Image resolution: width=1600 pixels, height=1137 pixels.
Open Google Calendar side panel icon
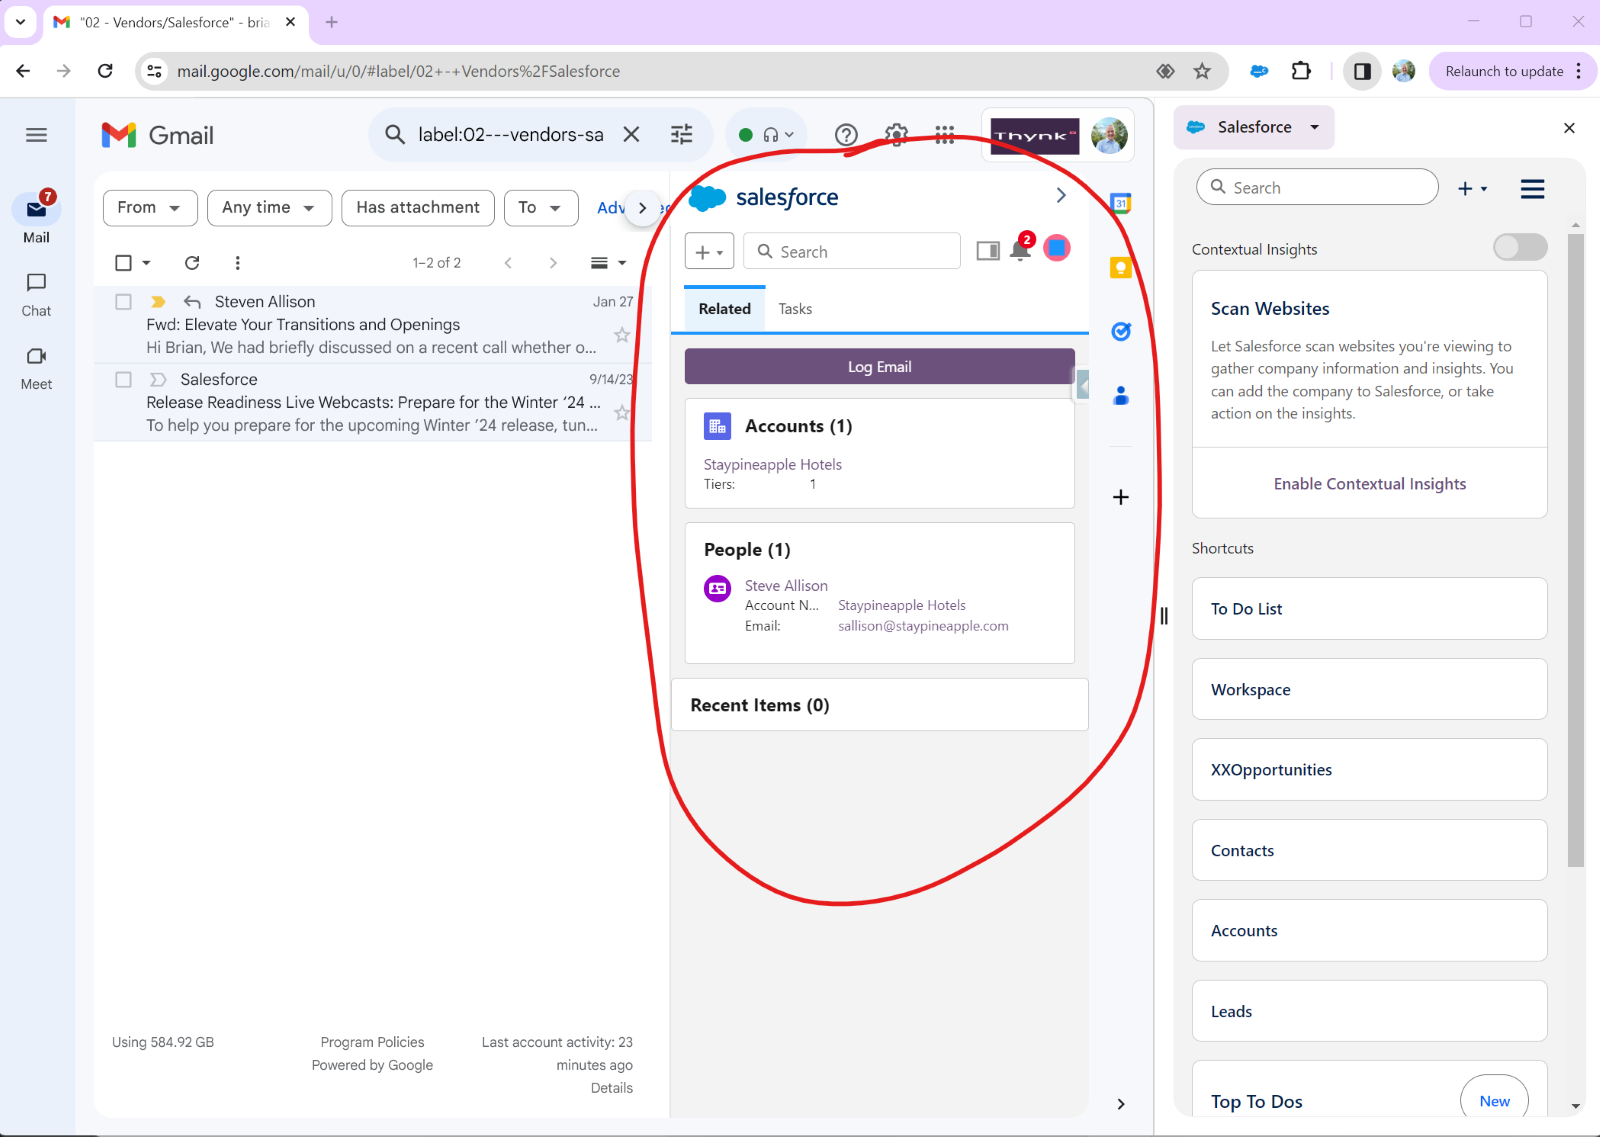[1121, 204]
